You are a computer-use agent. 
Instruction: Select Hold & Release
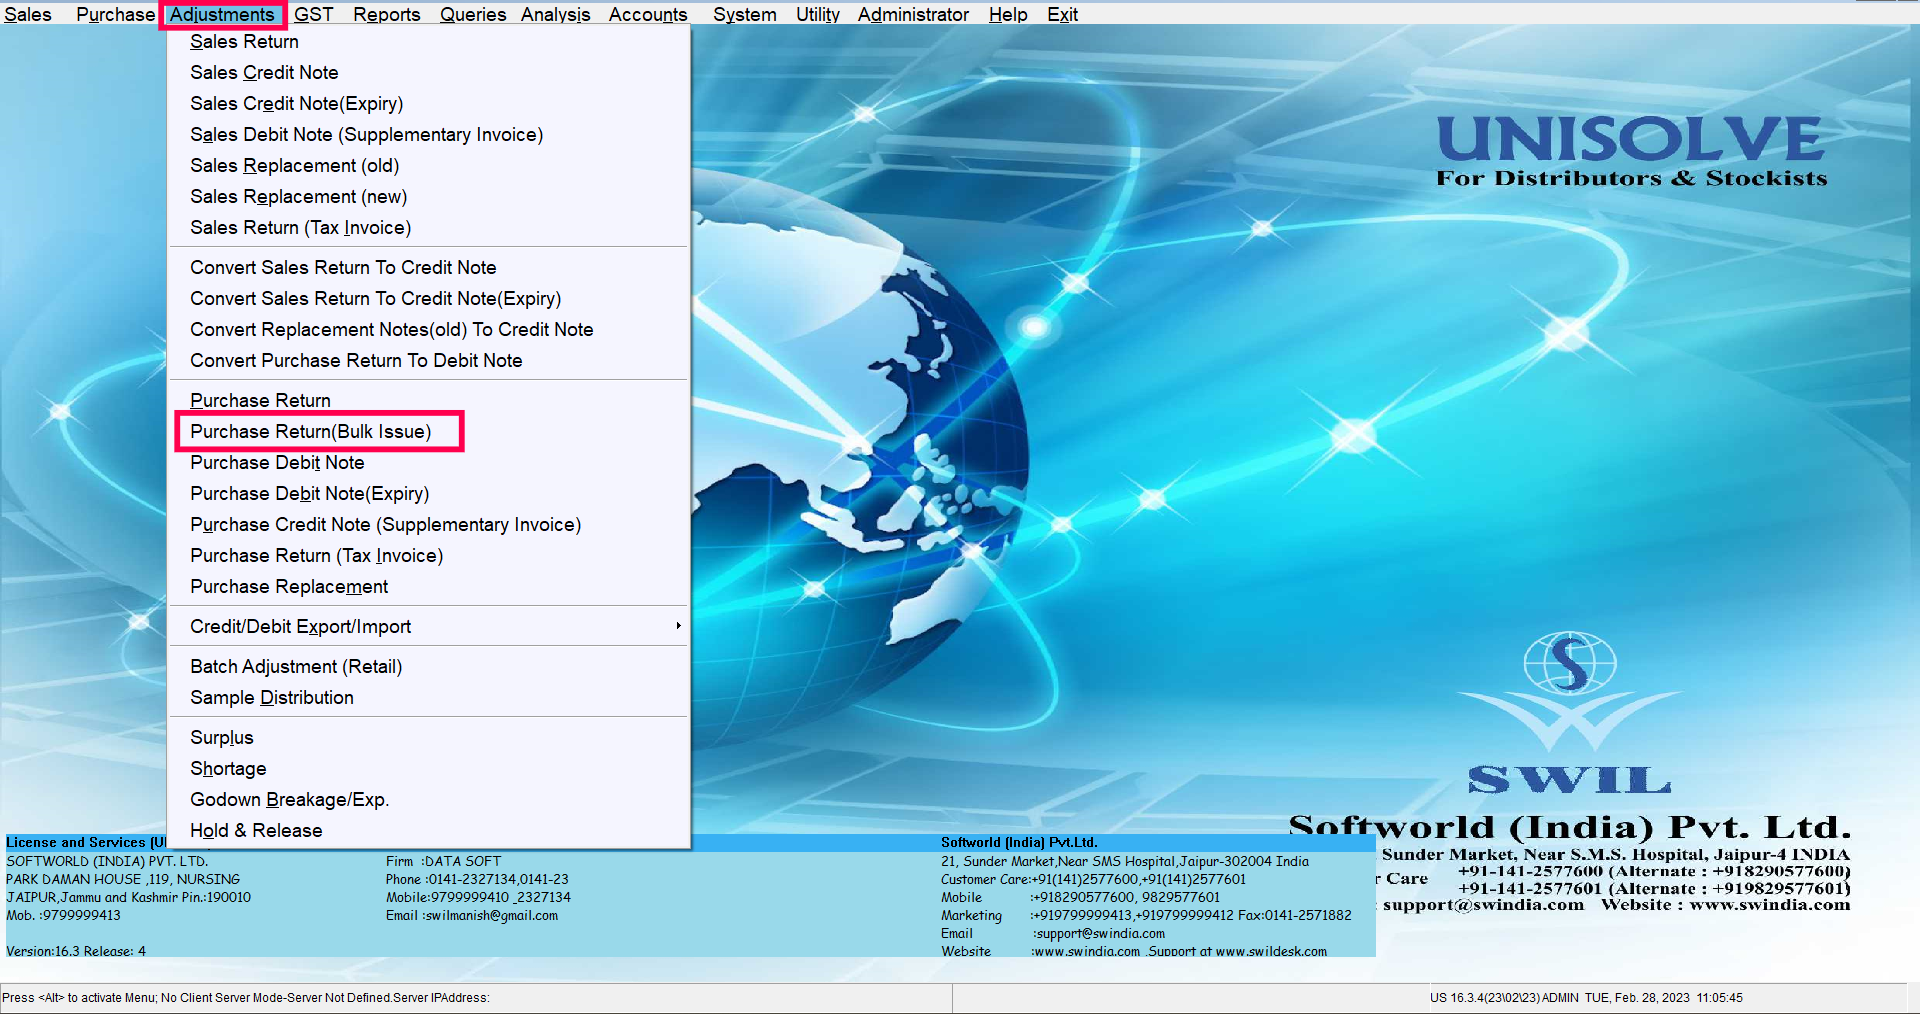point(429,831)
